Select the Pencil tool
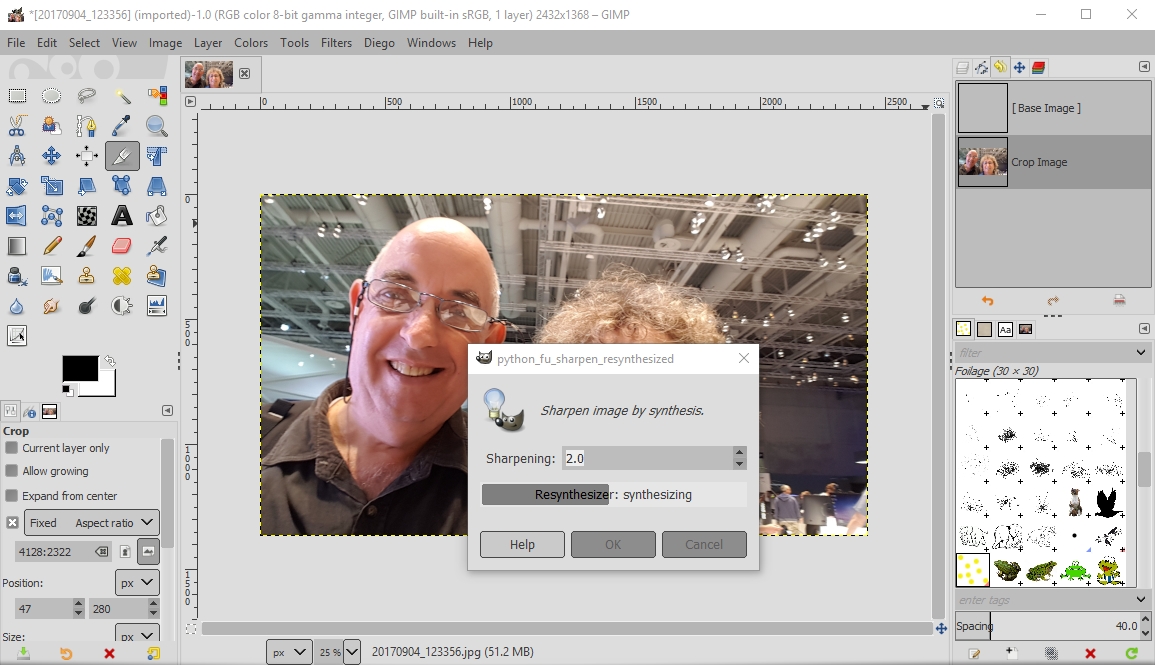1155x665 pixels. (x=52, y=246)
